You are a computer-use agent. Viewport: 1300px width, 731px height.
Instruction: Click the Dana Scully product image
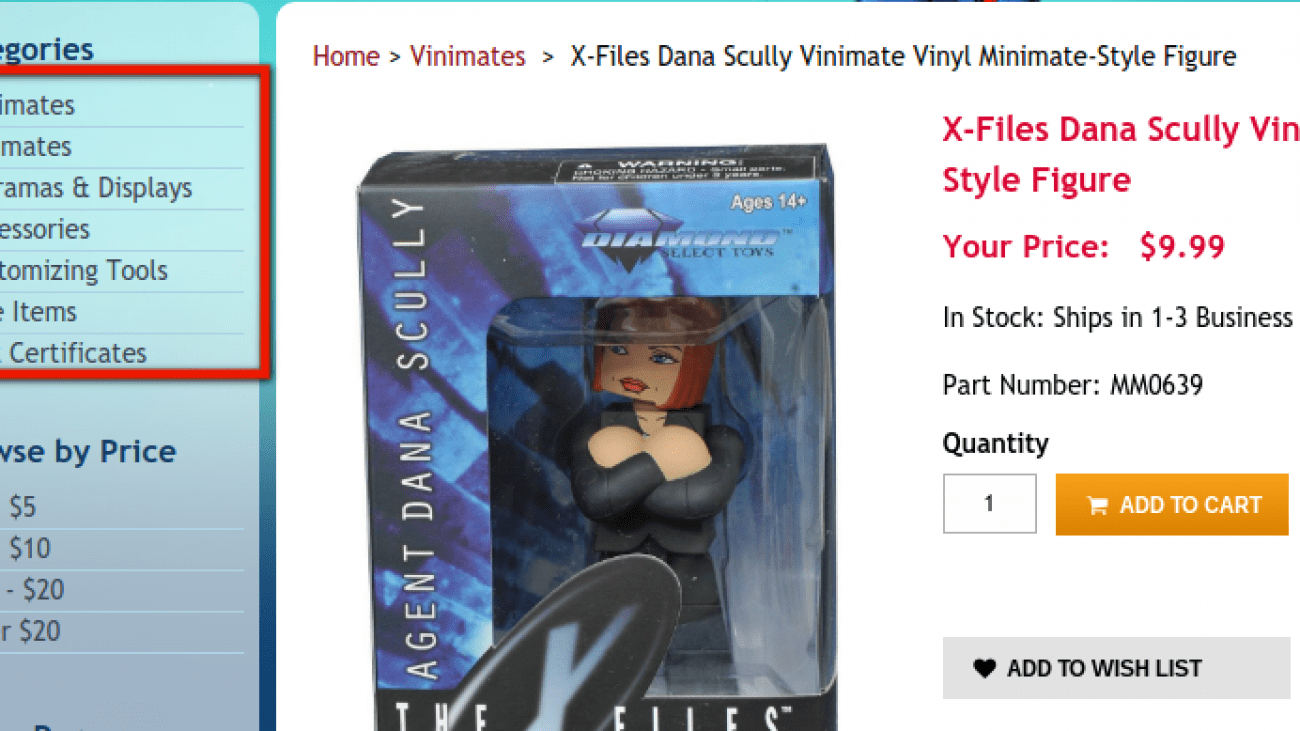tap(597, 437)
